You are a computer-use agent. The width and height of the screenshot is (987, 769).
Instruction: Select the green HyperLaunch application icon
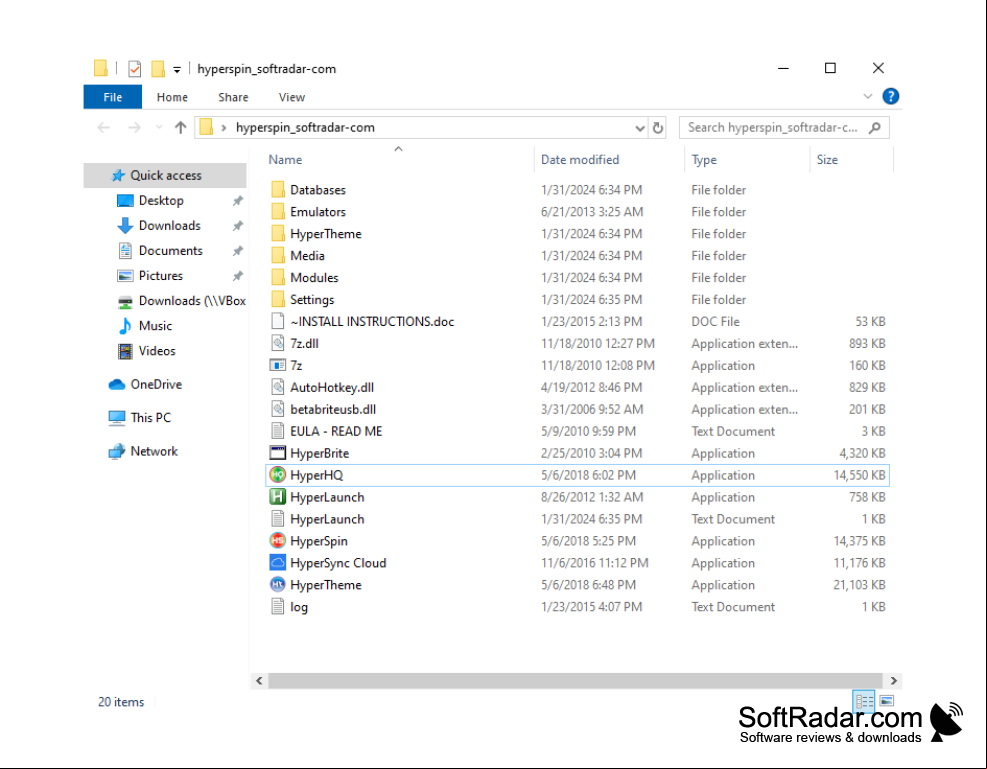278,497
